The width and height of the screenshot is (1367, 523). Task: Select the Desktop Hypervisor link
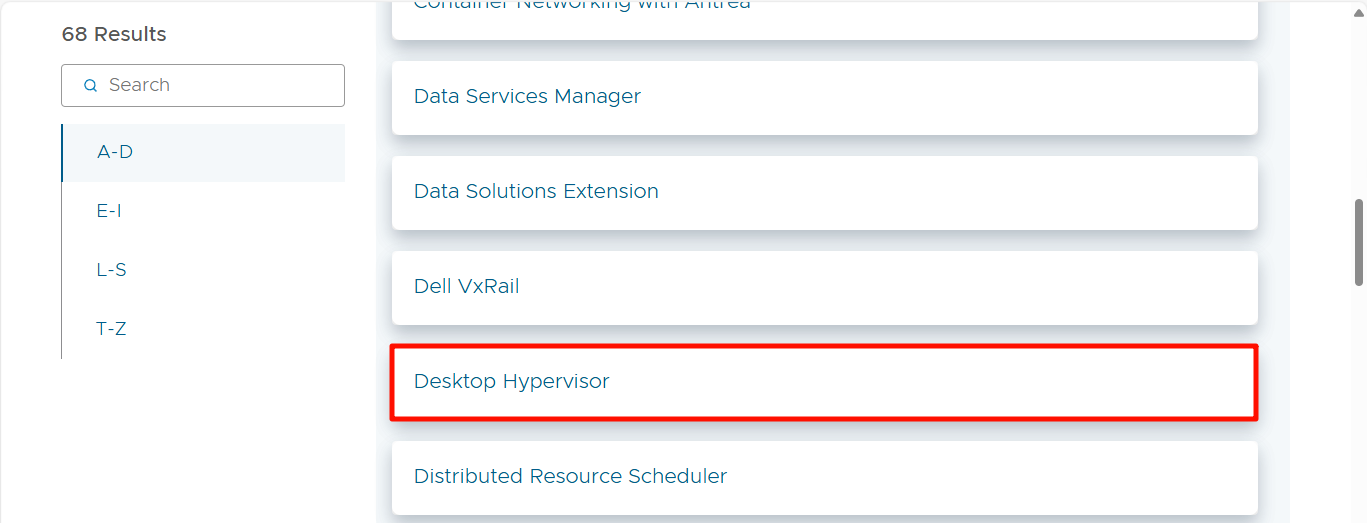point(511,382)
